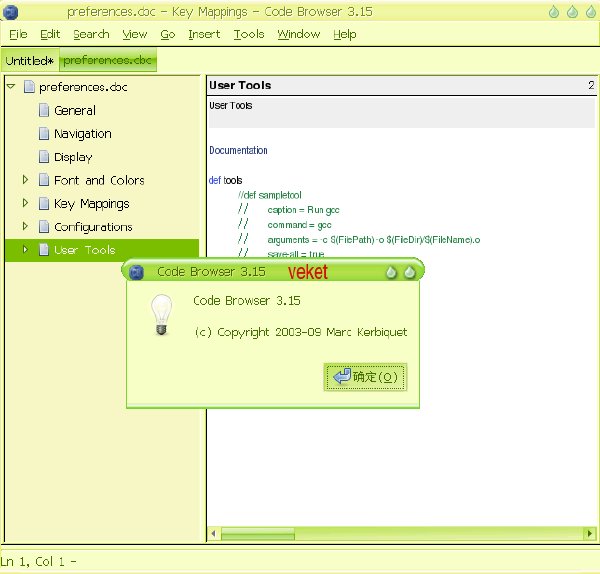Select Key Mappings tree item

(x=92, y=204)
